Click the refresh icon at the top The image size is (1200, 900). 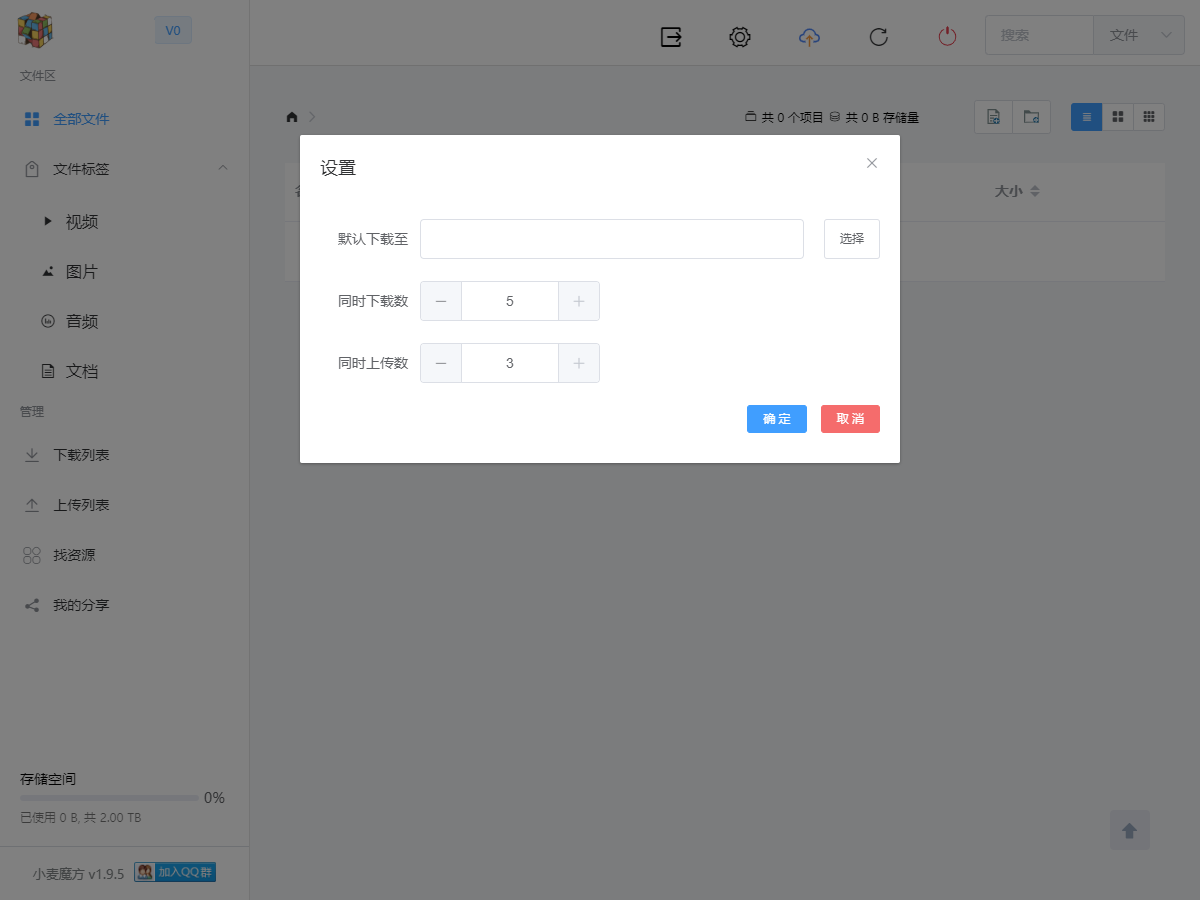click(878, 36)
